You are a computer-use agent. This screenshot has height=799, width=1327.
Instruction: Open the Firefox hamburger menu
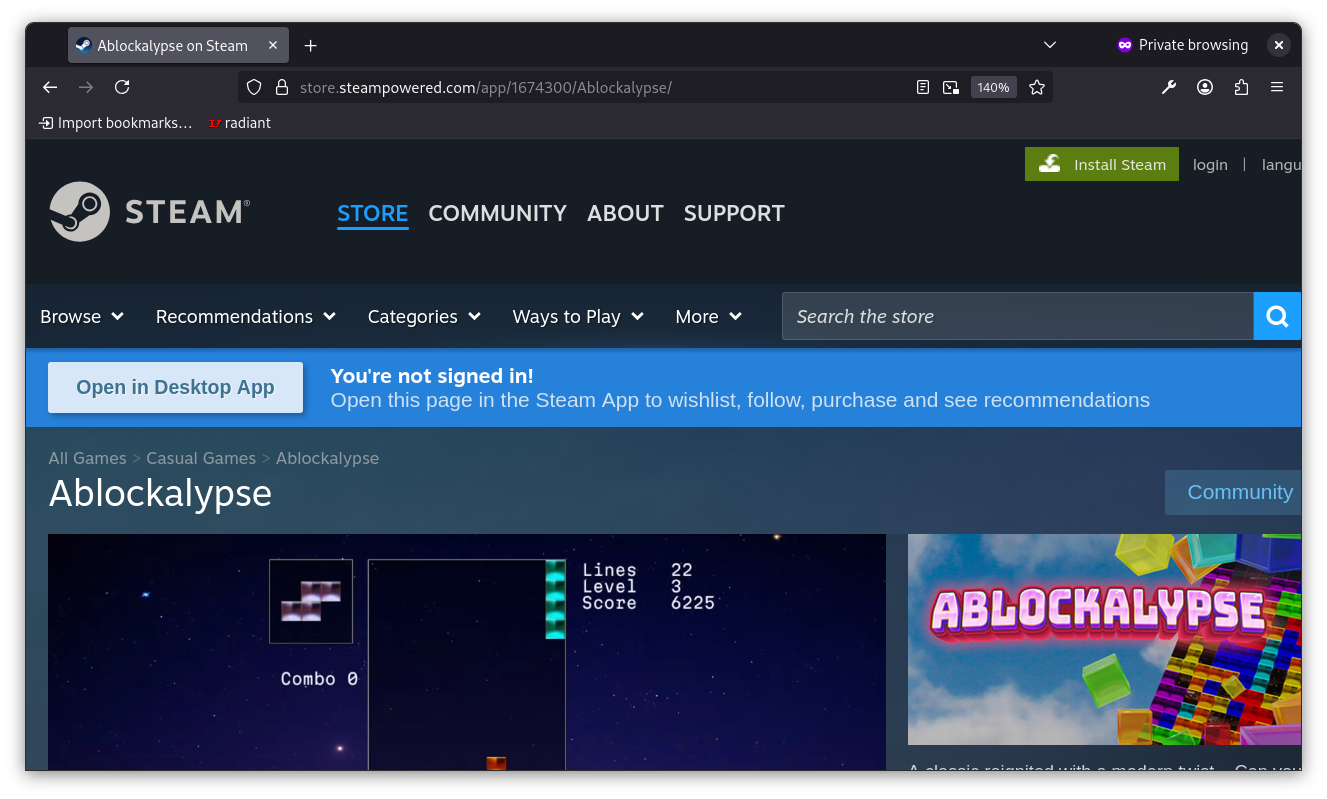coord(1277,87)
